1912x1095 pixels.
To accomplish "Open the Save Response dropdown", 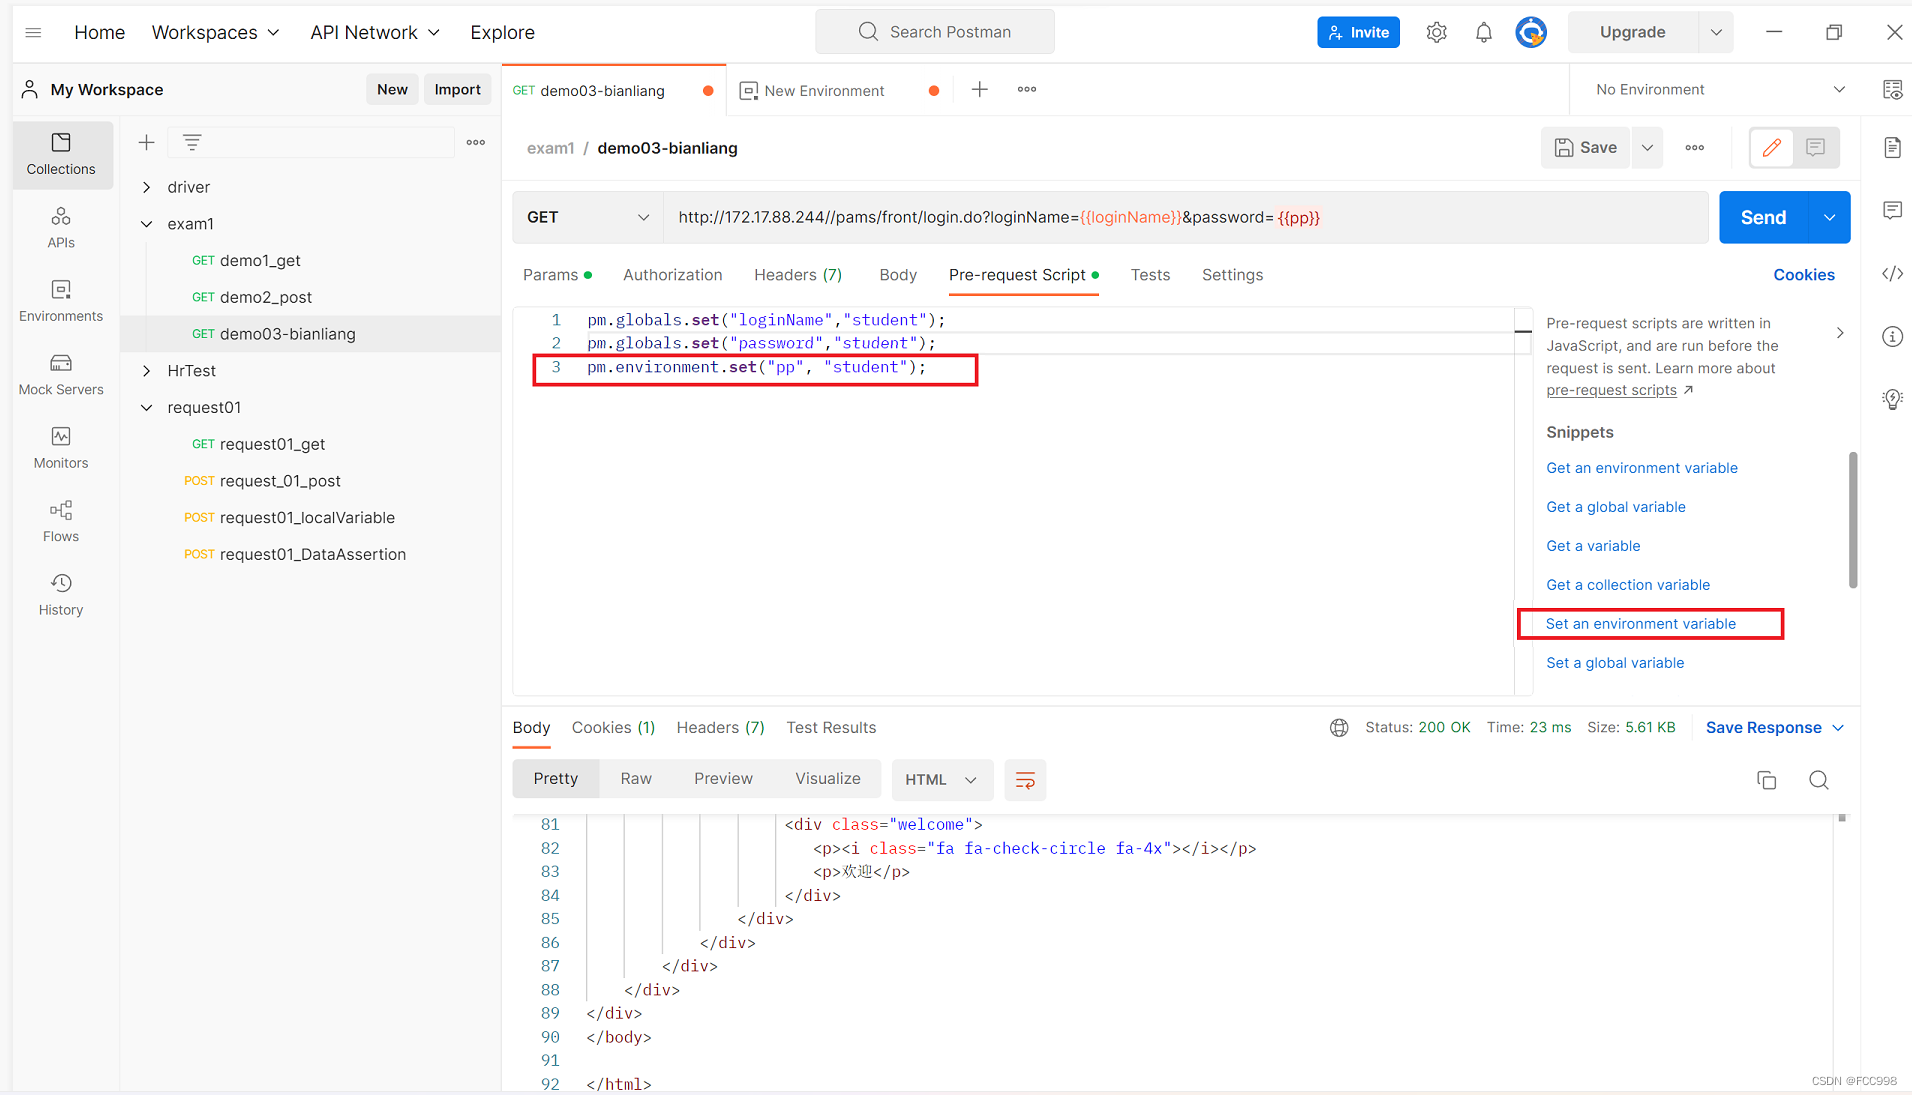I will coord(1774,727).
